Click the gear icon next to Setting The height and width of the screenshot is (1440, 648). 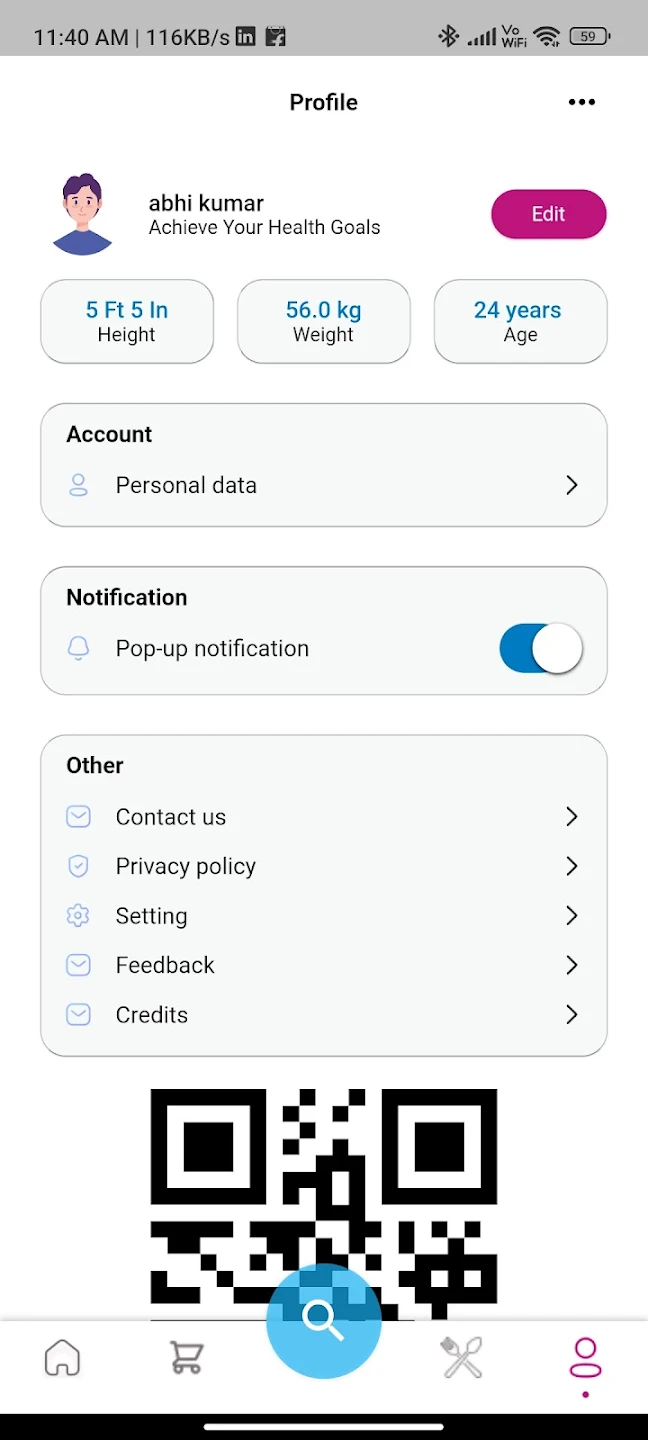click(78, 916)
